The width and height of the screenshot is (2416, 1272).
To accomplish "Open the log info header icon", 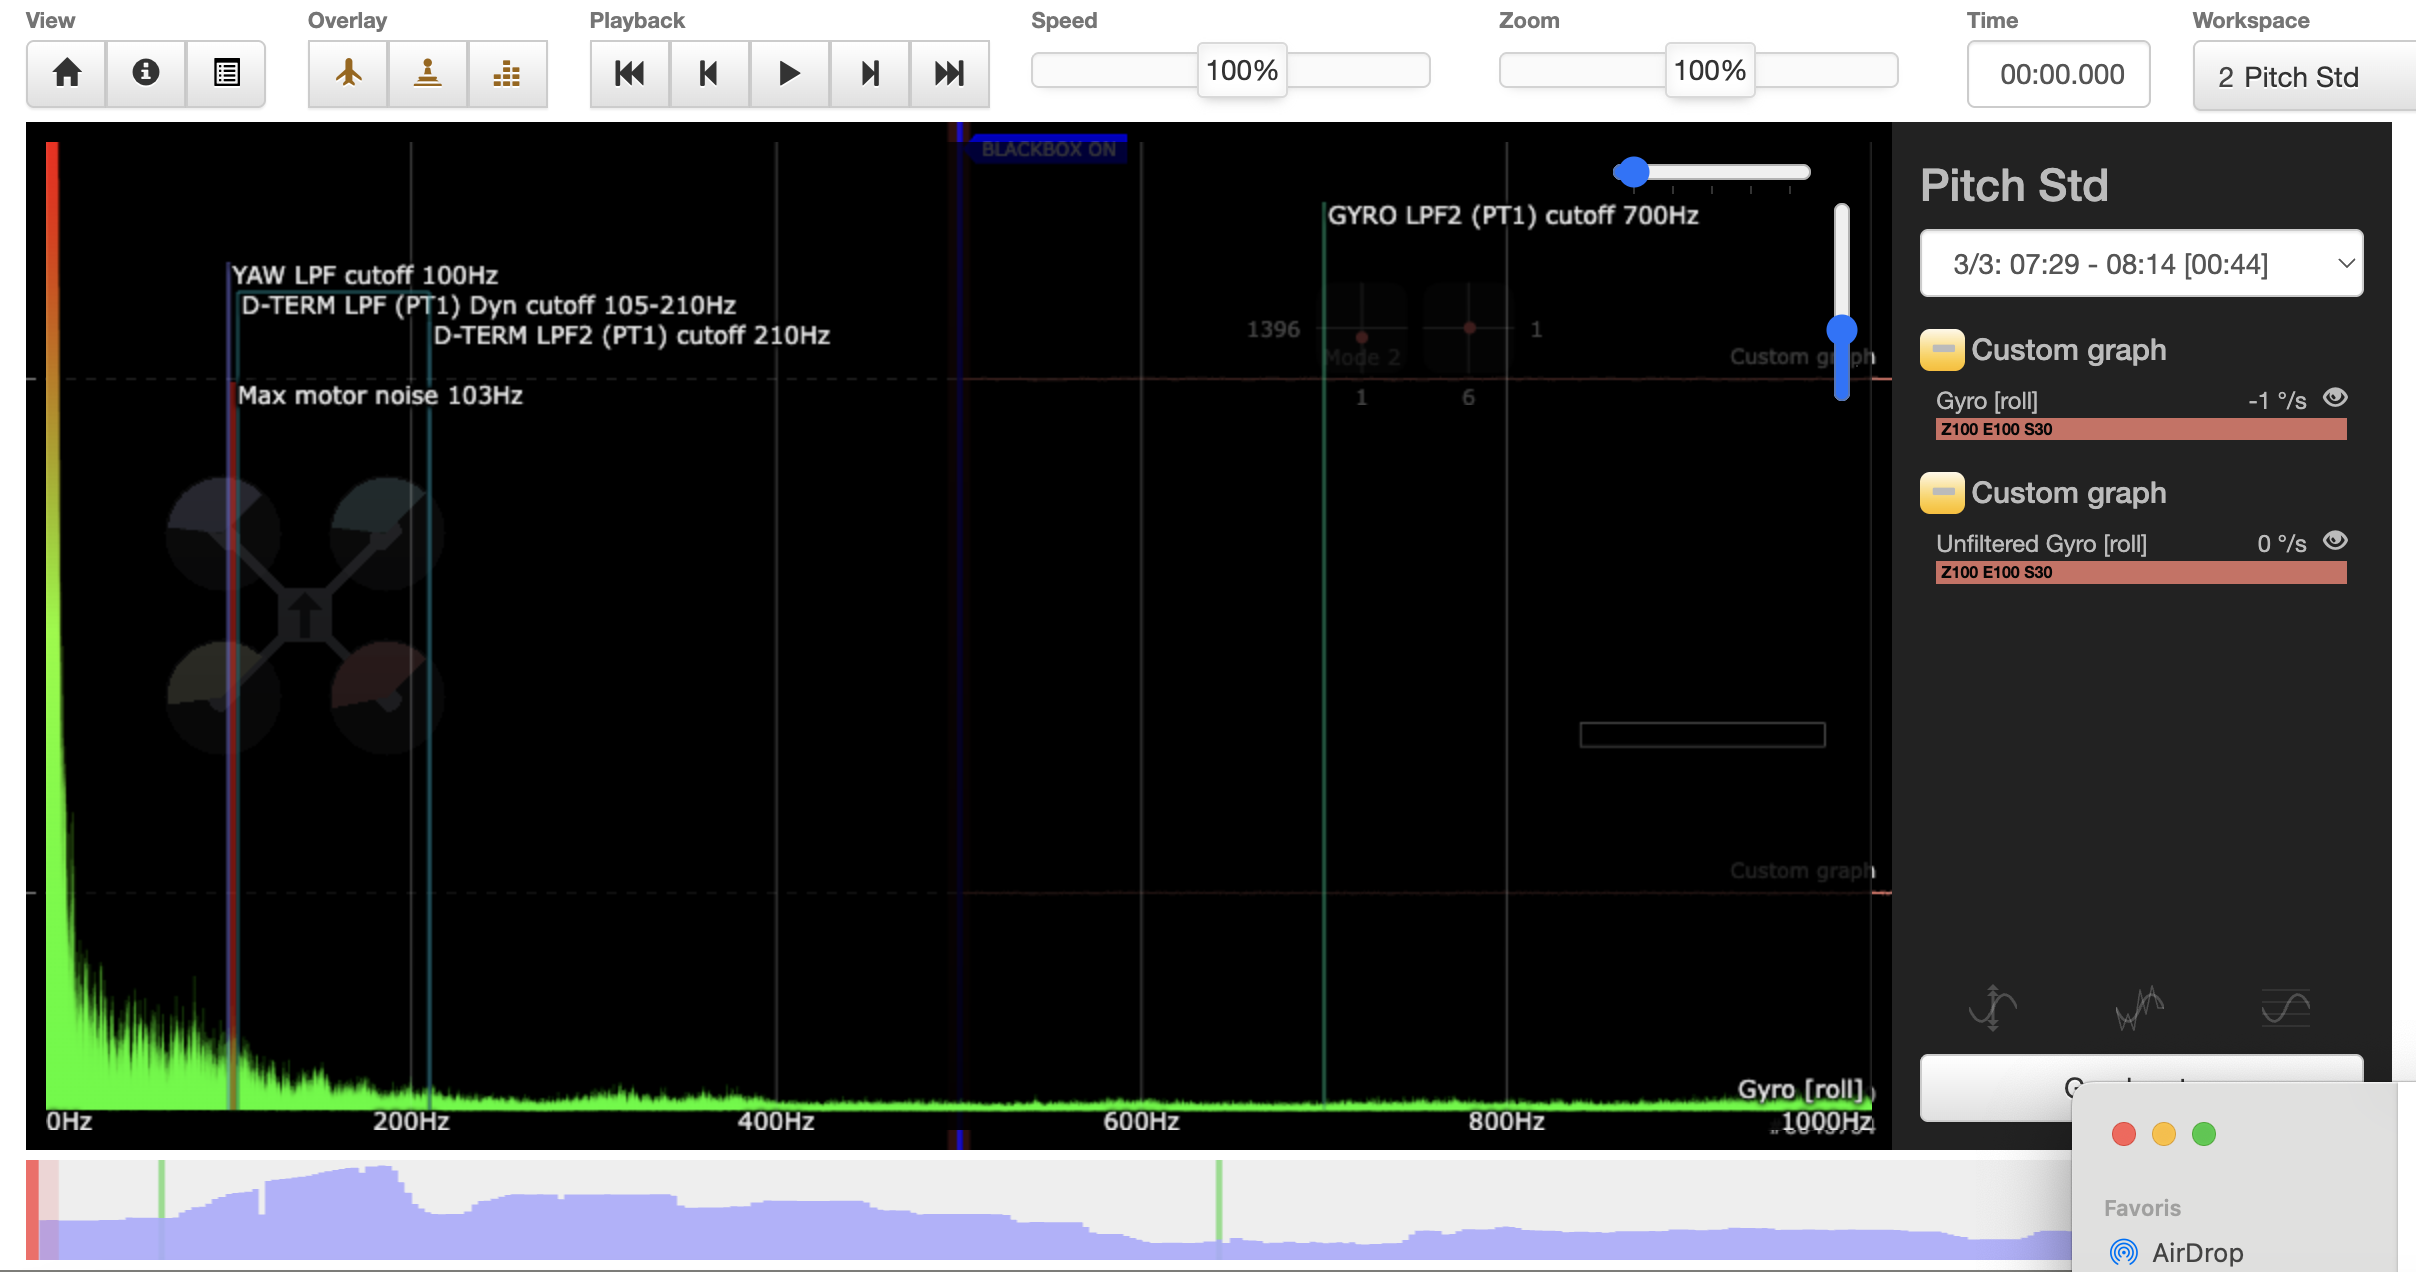I will [x=146, y=73].
